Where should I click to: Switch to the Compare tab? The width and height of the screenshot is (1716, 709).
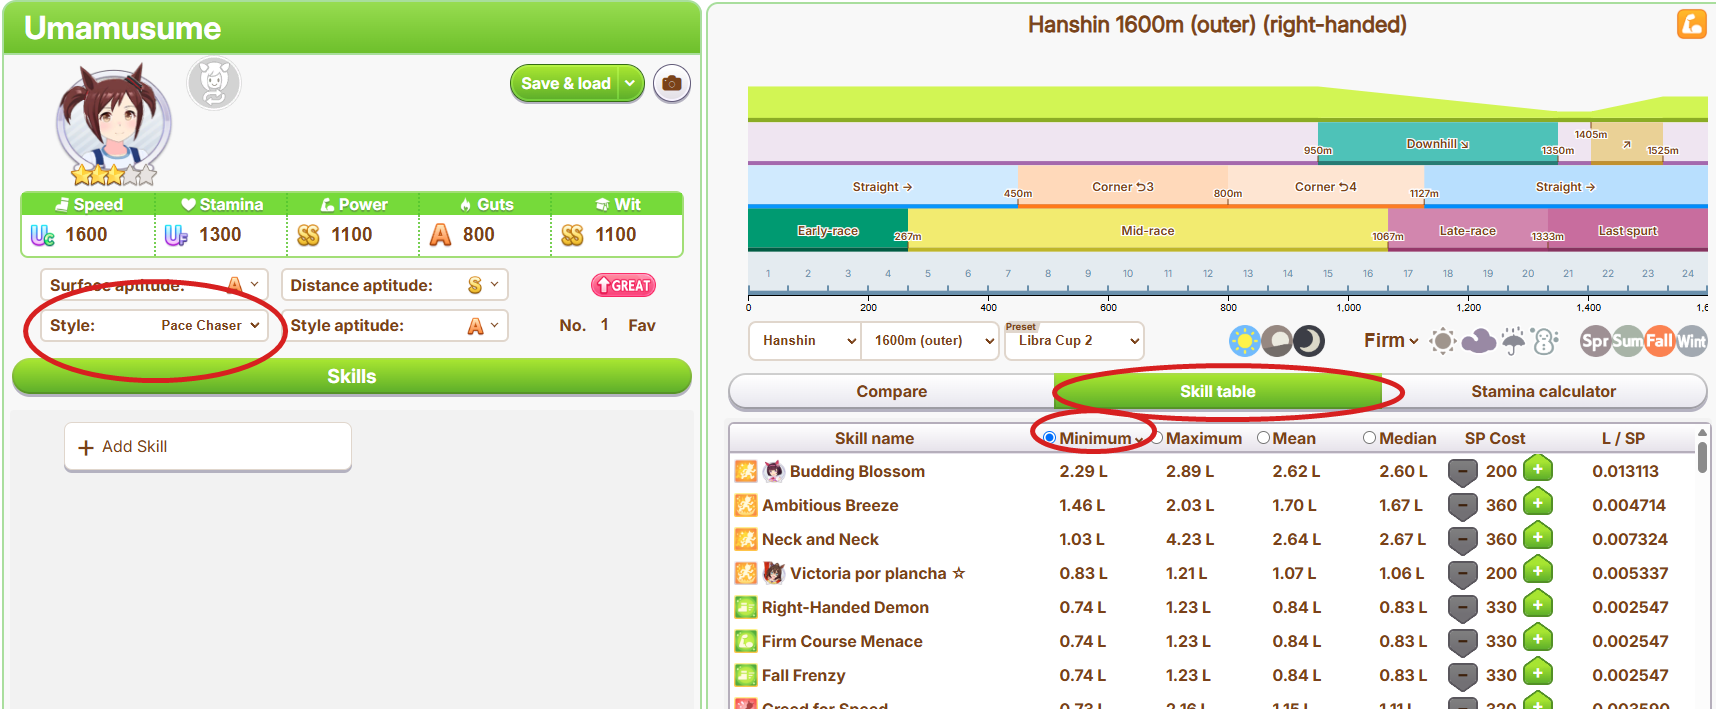[892, 392]
